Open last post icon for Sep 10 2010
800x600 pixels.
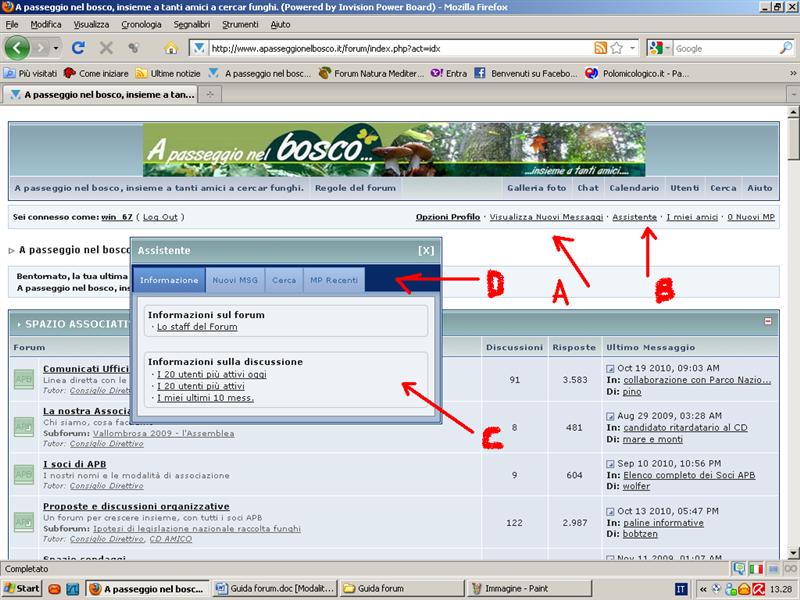click(x=610, y=464)
